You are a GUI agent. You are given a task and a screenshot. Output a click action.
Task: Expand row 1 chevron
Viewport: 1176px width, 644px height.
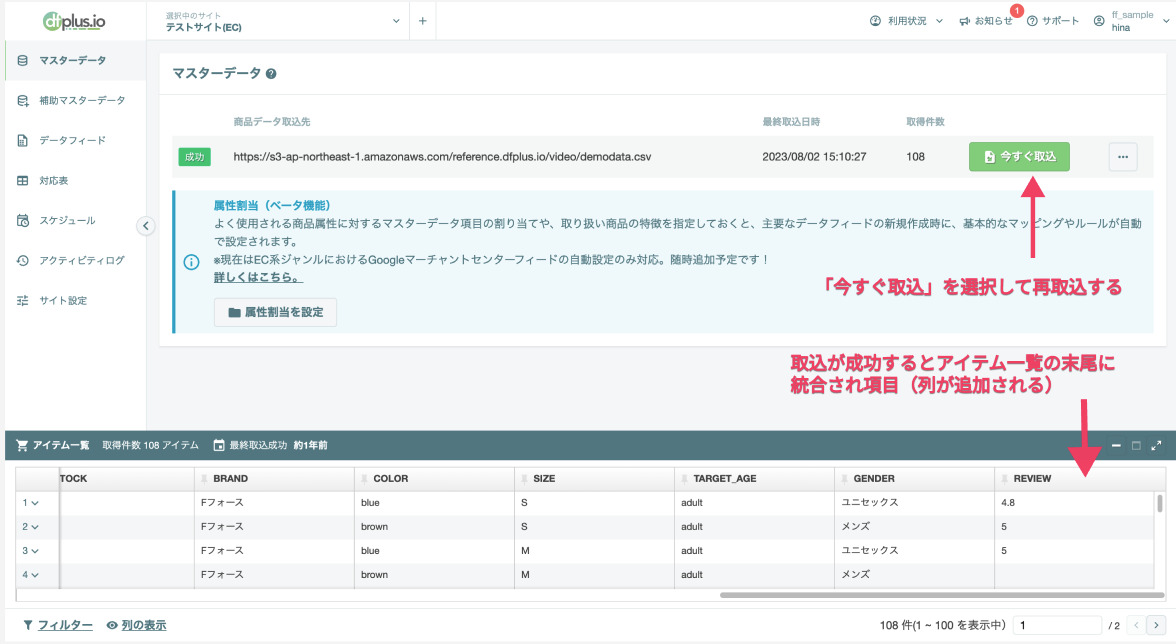tap(35, 503)
